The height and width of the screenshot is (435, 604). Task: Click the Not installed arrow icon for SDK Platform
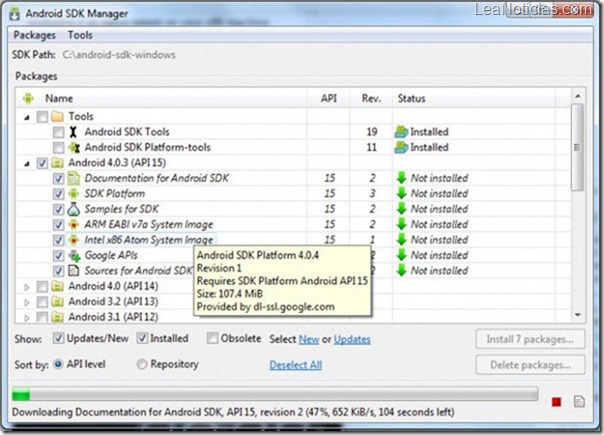coord(401,193)
